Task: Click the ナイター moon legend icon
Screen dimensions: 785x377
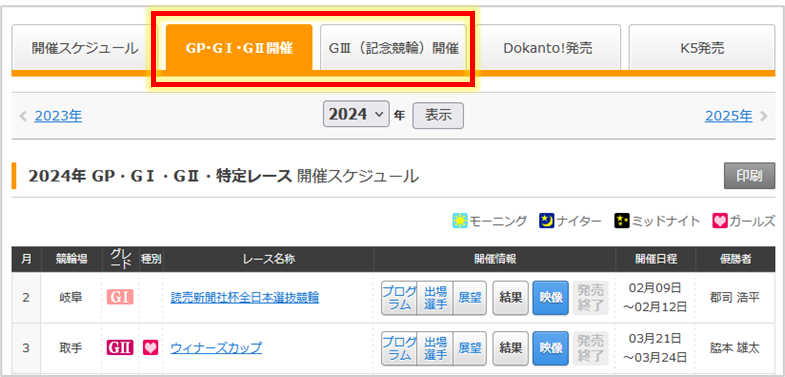Action: [546, 220]
